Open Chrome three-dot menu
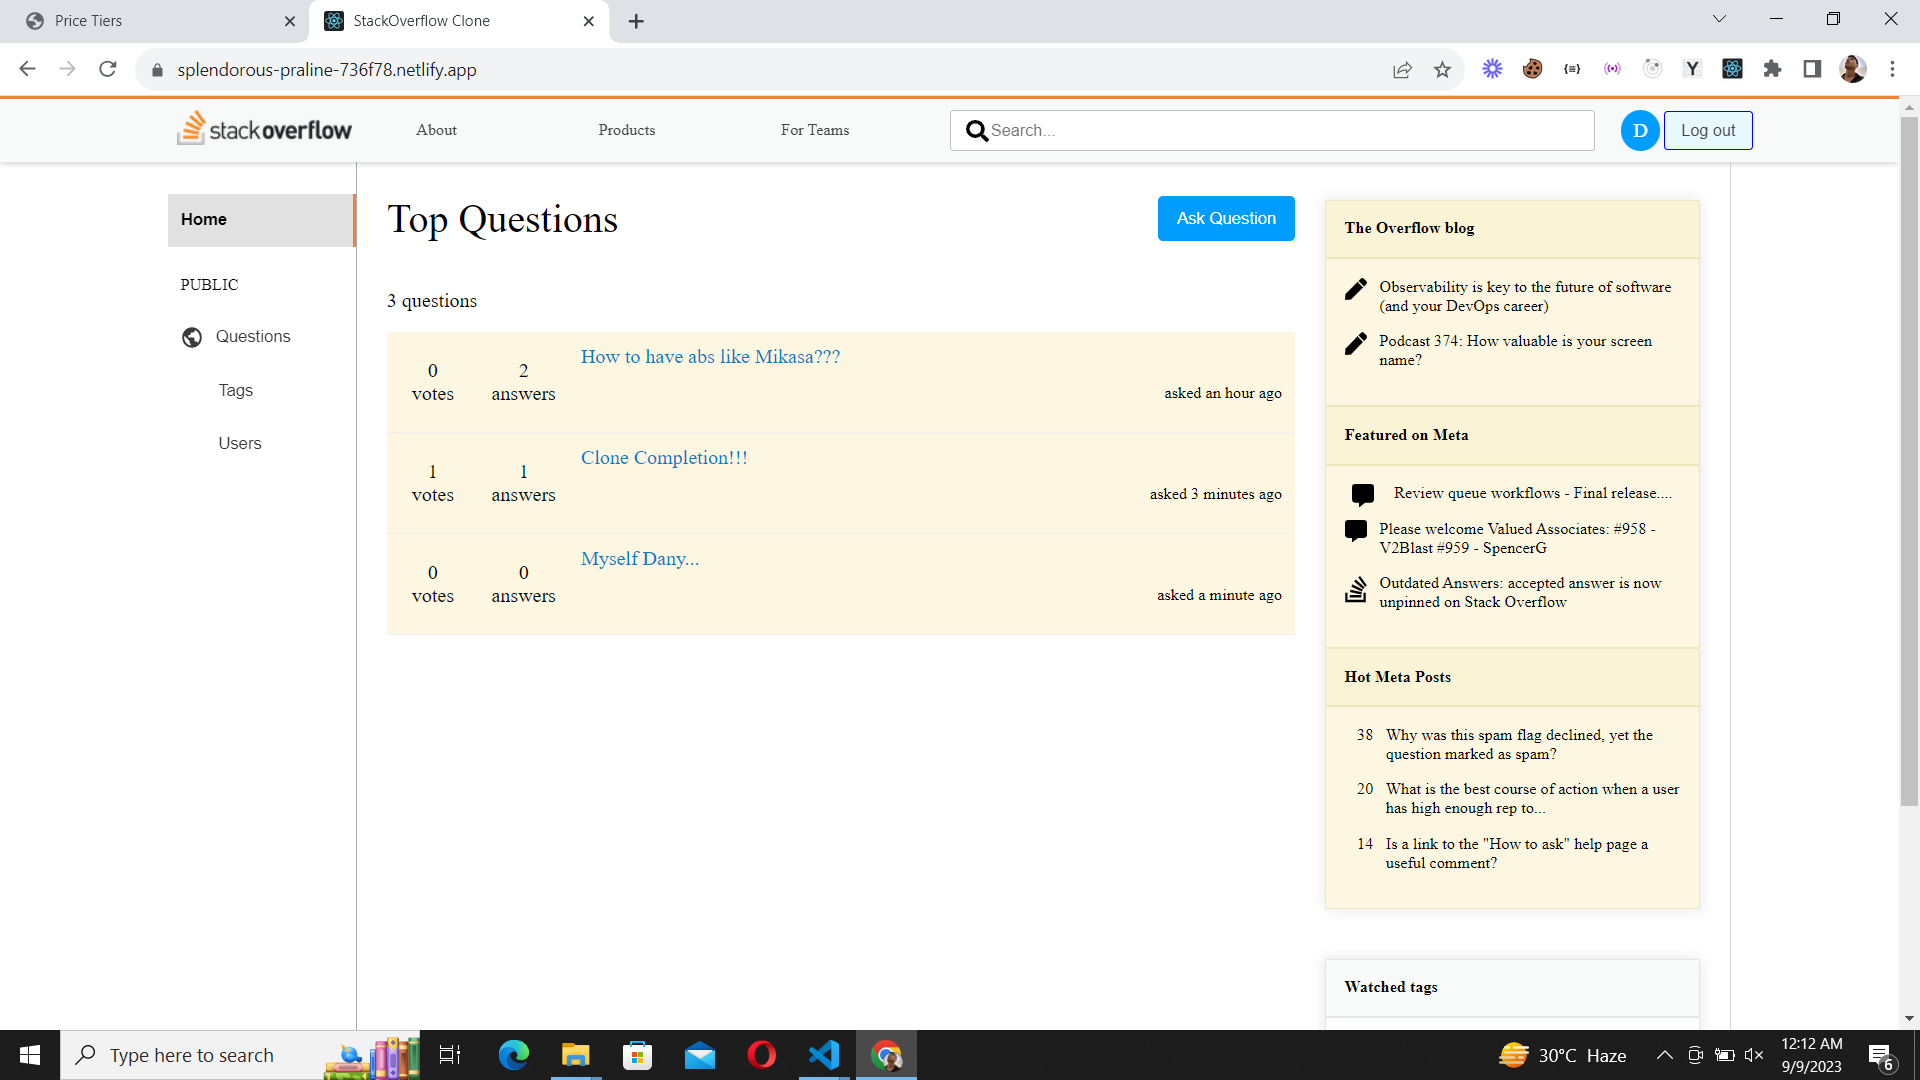 pos(1892,69)
